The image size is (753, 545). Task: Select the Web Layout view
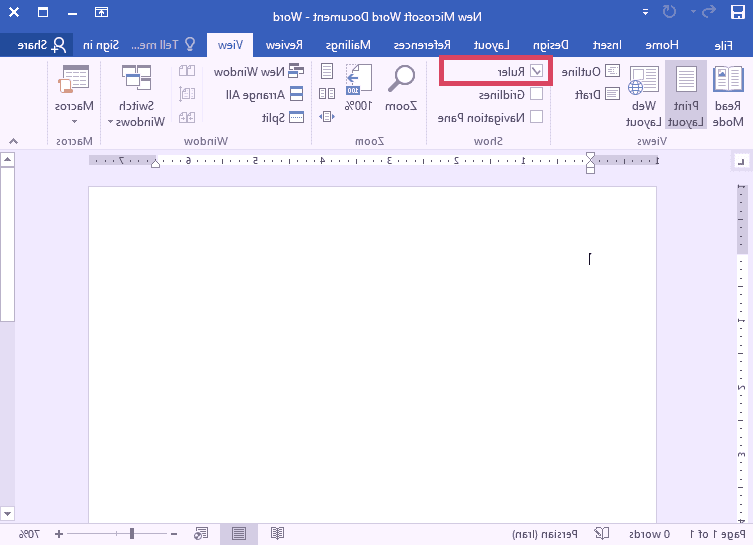(643, 96)
